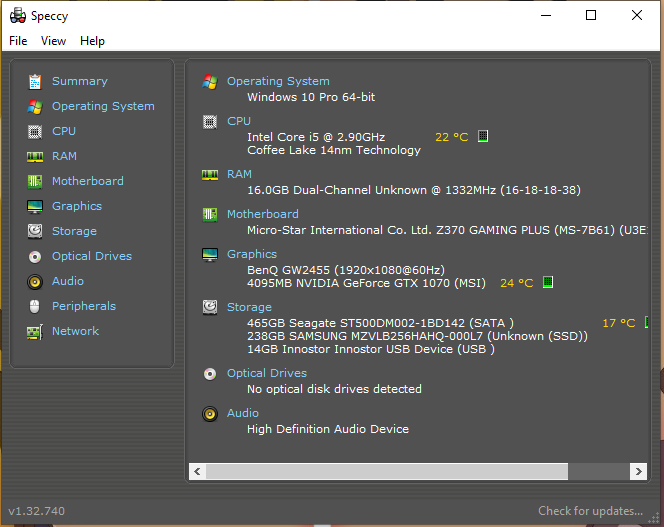
Task: Click the CPU chip icon in sidebar
Action: 35,132
